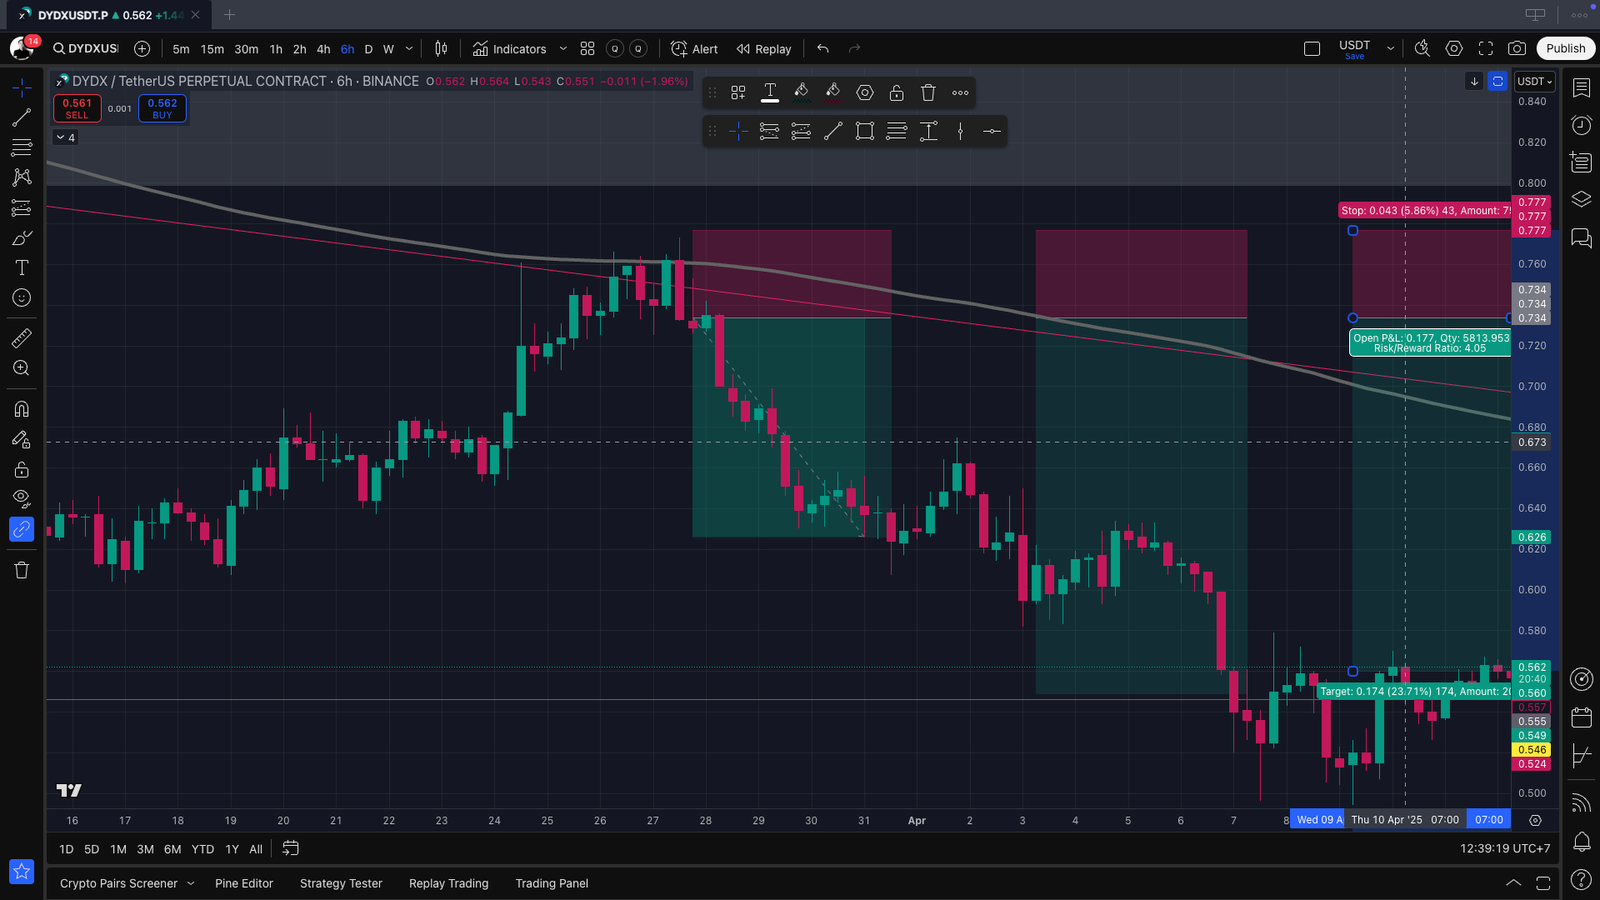Toggle lock on the selected position drawing

coord(896,93)
